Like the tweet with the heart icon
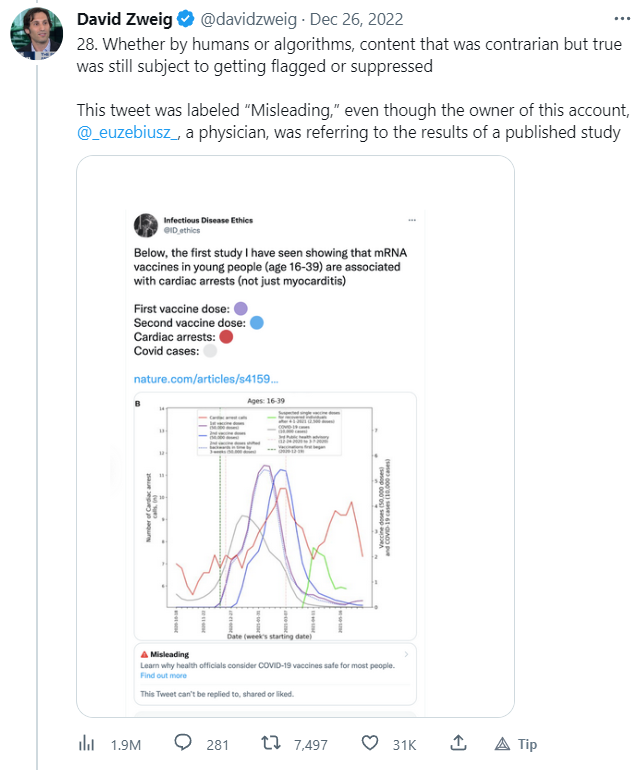 (369, 743)
